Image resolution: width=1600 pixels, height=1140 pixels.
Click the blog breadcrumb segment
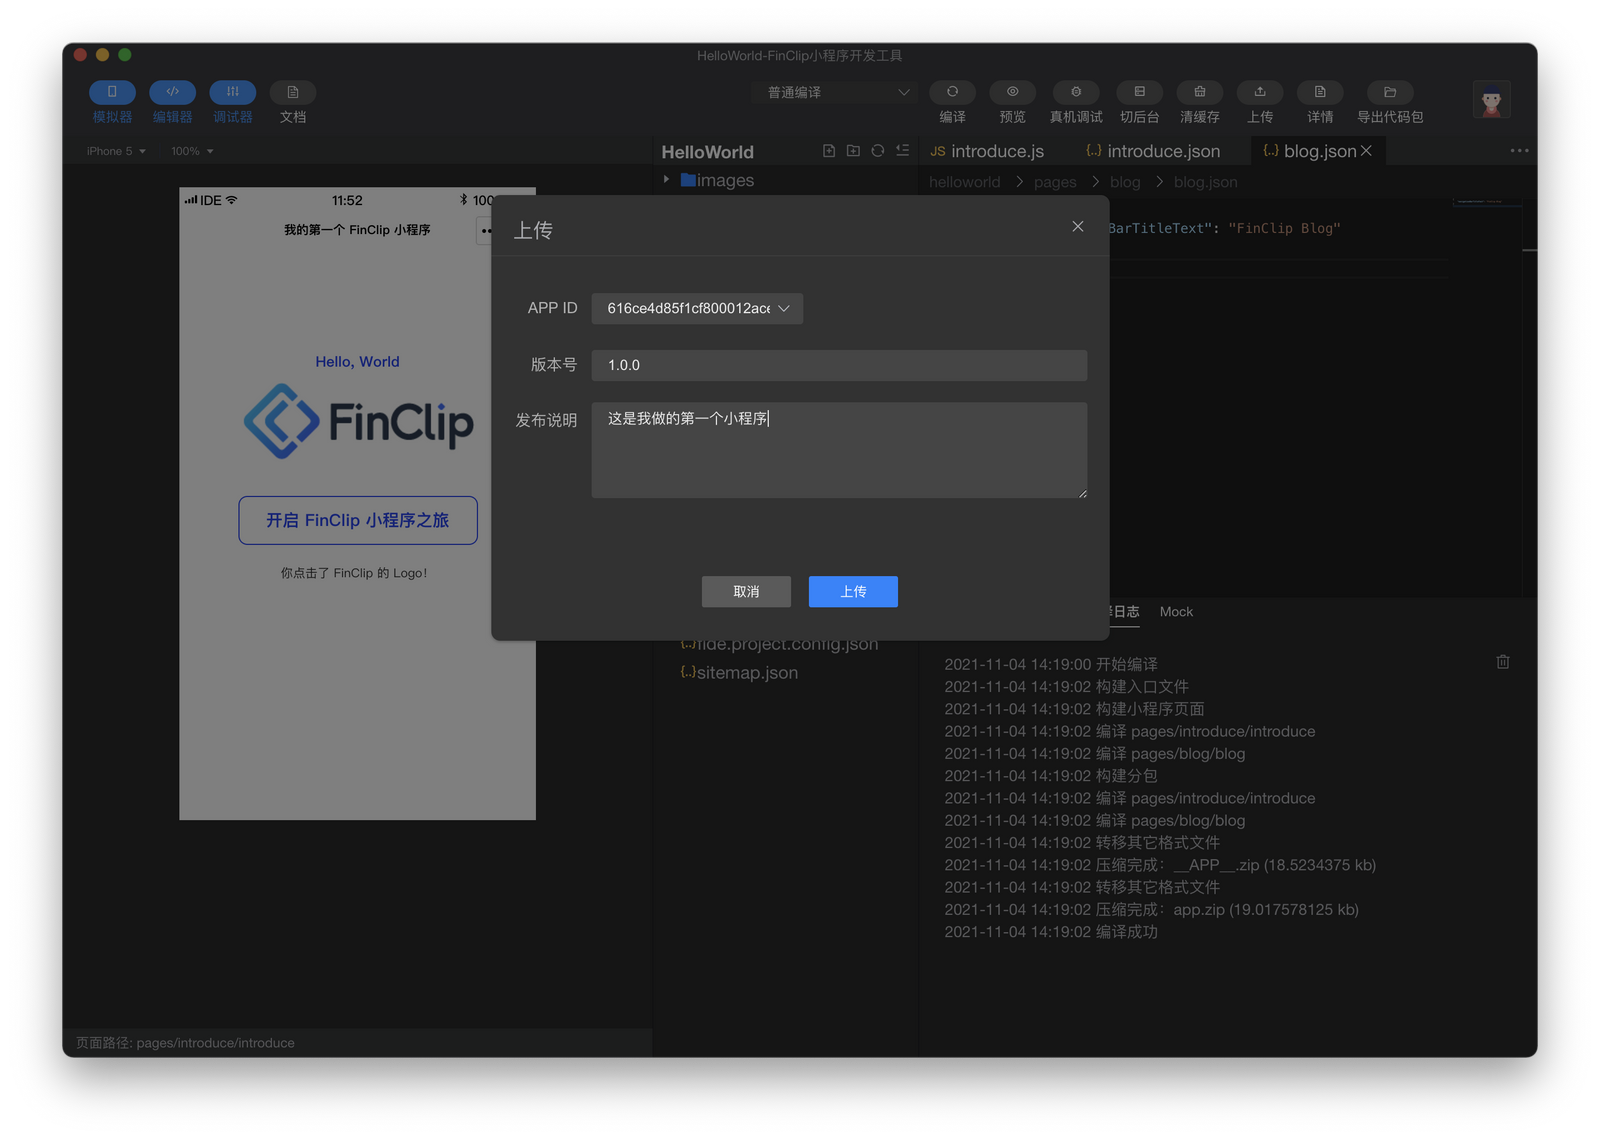[1125, 182]
